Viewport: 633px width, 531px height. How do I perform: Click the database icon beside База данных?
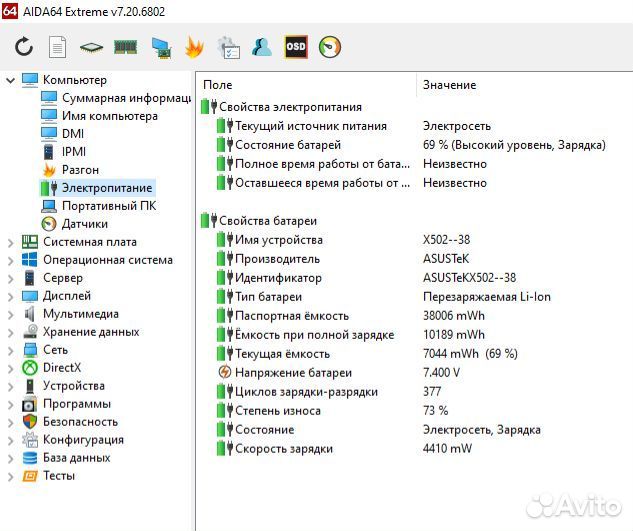30,458
